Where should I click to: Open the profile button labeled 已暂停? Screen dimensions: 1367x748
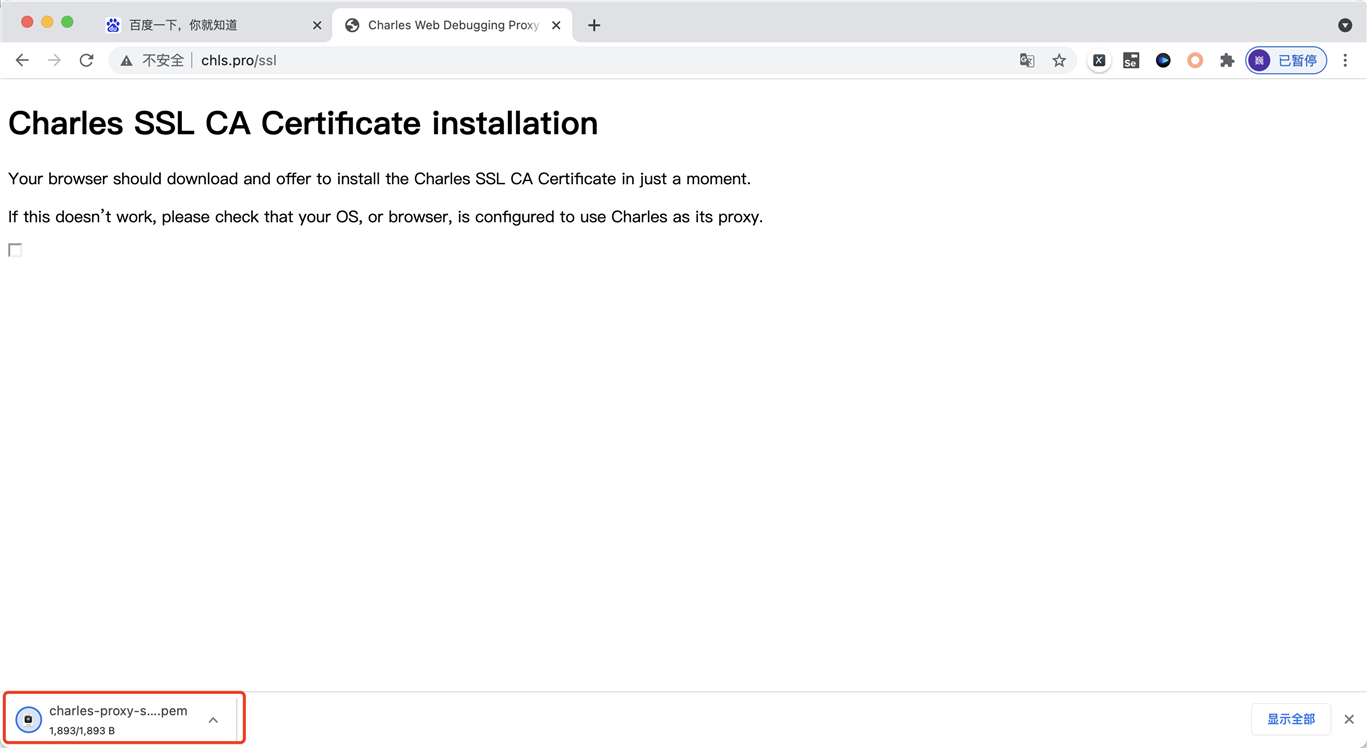pos(1286,61)
